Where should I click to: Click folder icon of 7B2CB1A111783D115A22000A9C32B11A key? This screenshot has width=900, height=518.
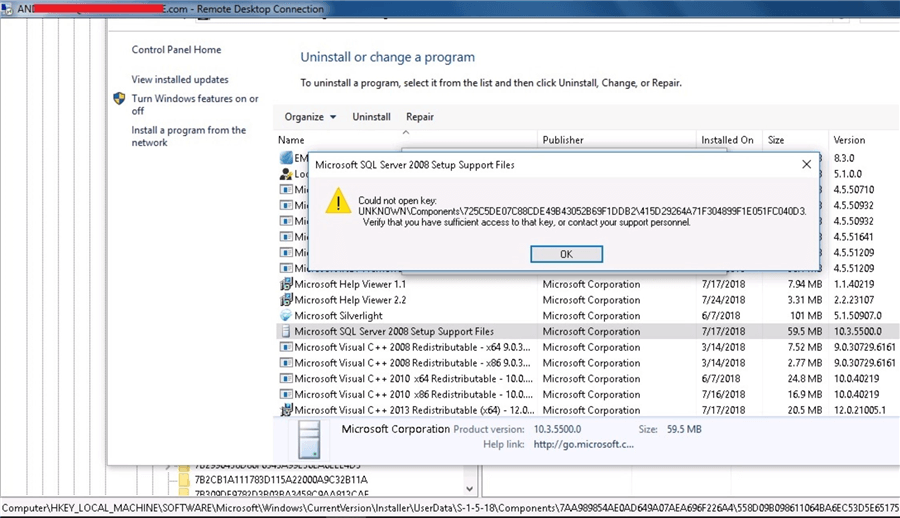tap(184, 480)
